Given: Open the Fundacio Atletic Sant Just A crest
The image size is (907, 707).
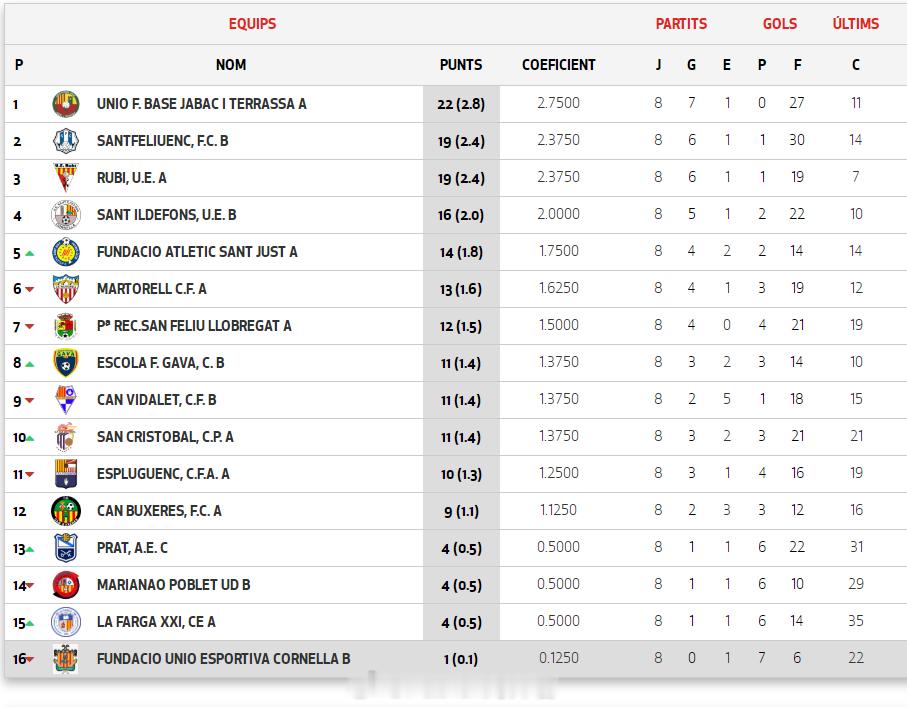Looking at the screenshot, I should click(x=65, y=252).
